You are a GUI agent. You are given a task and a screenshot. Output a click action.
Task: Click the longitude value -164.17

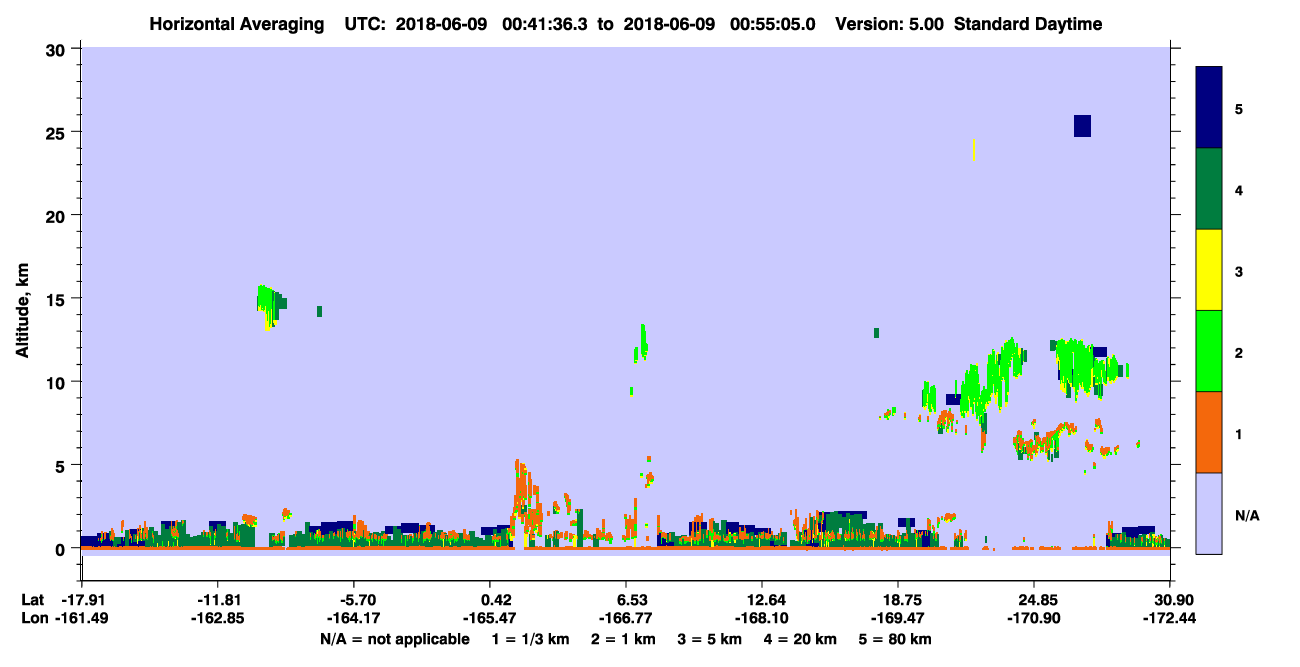point(356,618)
